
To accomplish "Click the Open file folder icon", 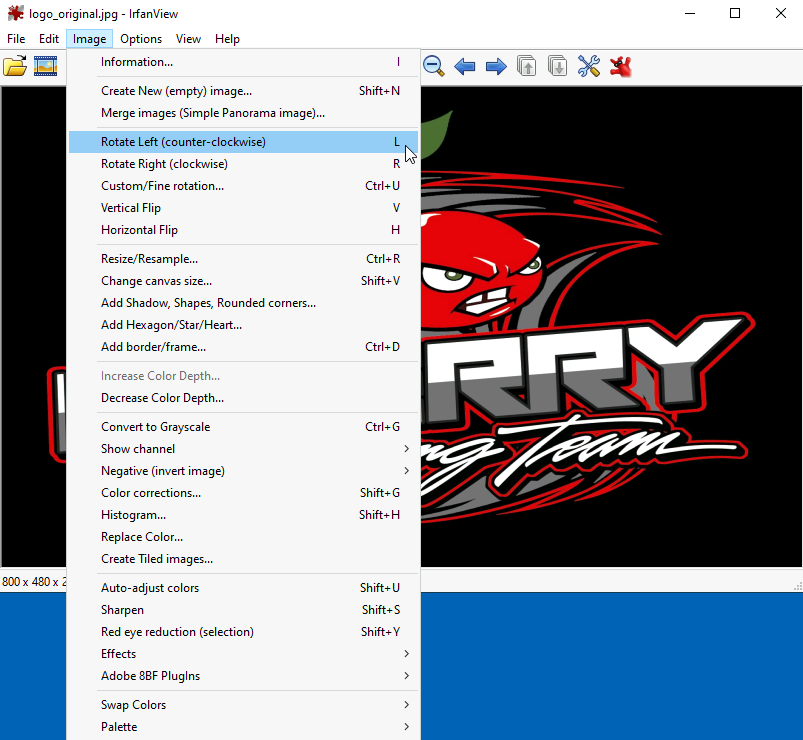I will [15, 66].
